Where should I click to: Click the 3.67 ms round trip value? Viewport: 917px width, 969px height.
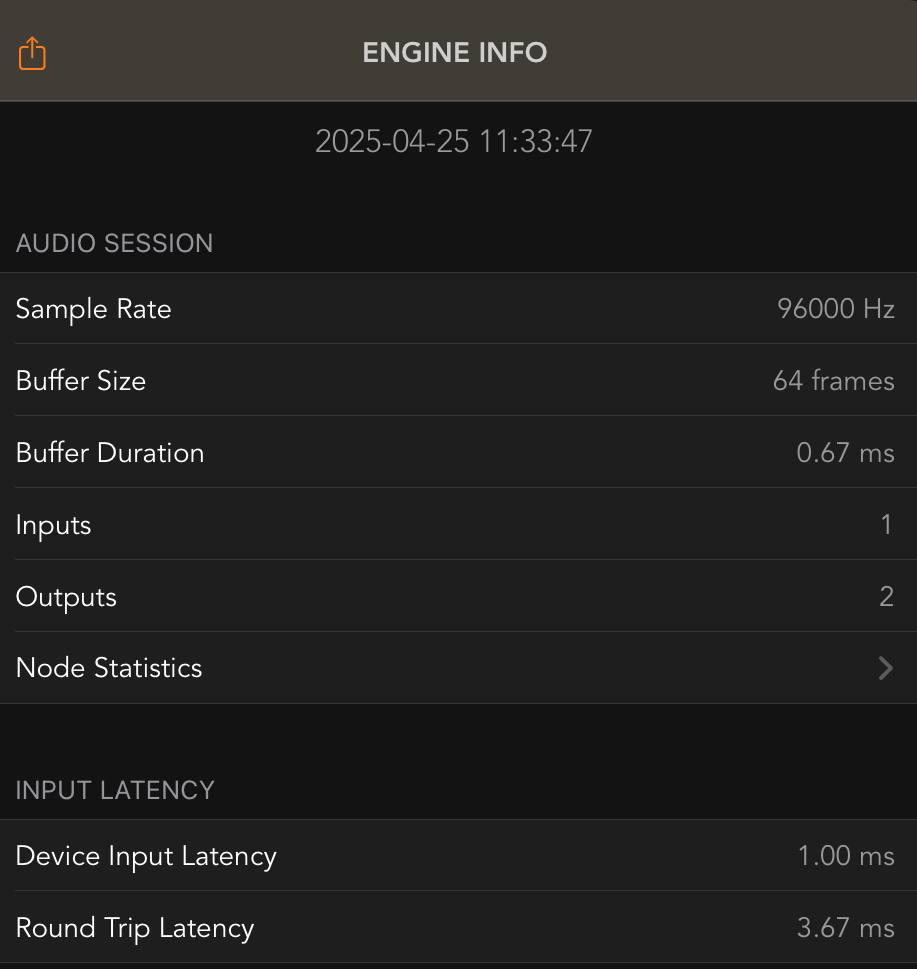pos(845,928)
